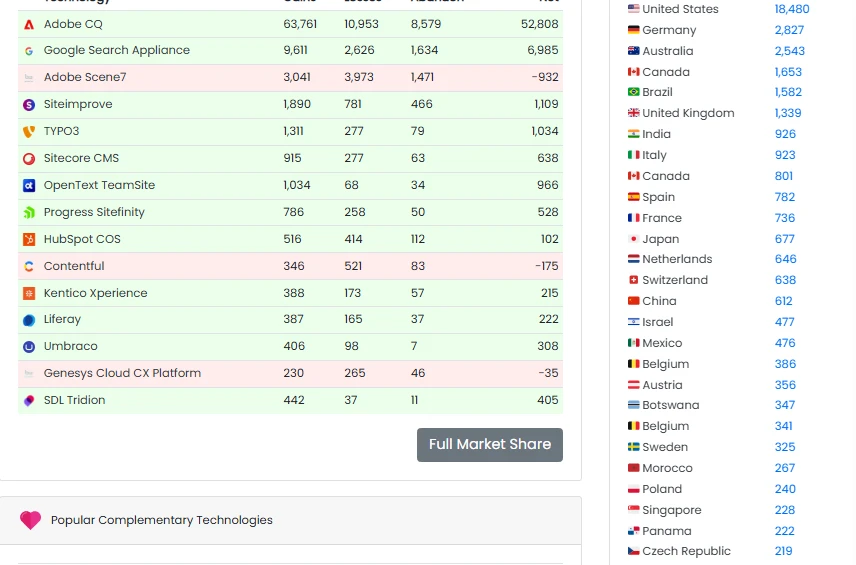This screenshot has height=565, width=856.
Task: Open the Siteimprove technology link
Action: point(78,104)
